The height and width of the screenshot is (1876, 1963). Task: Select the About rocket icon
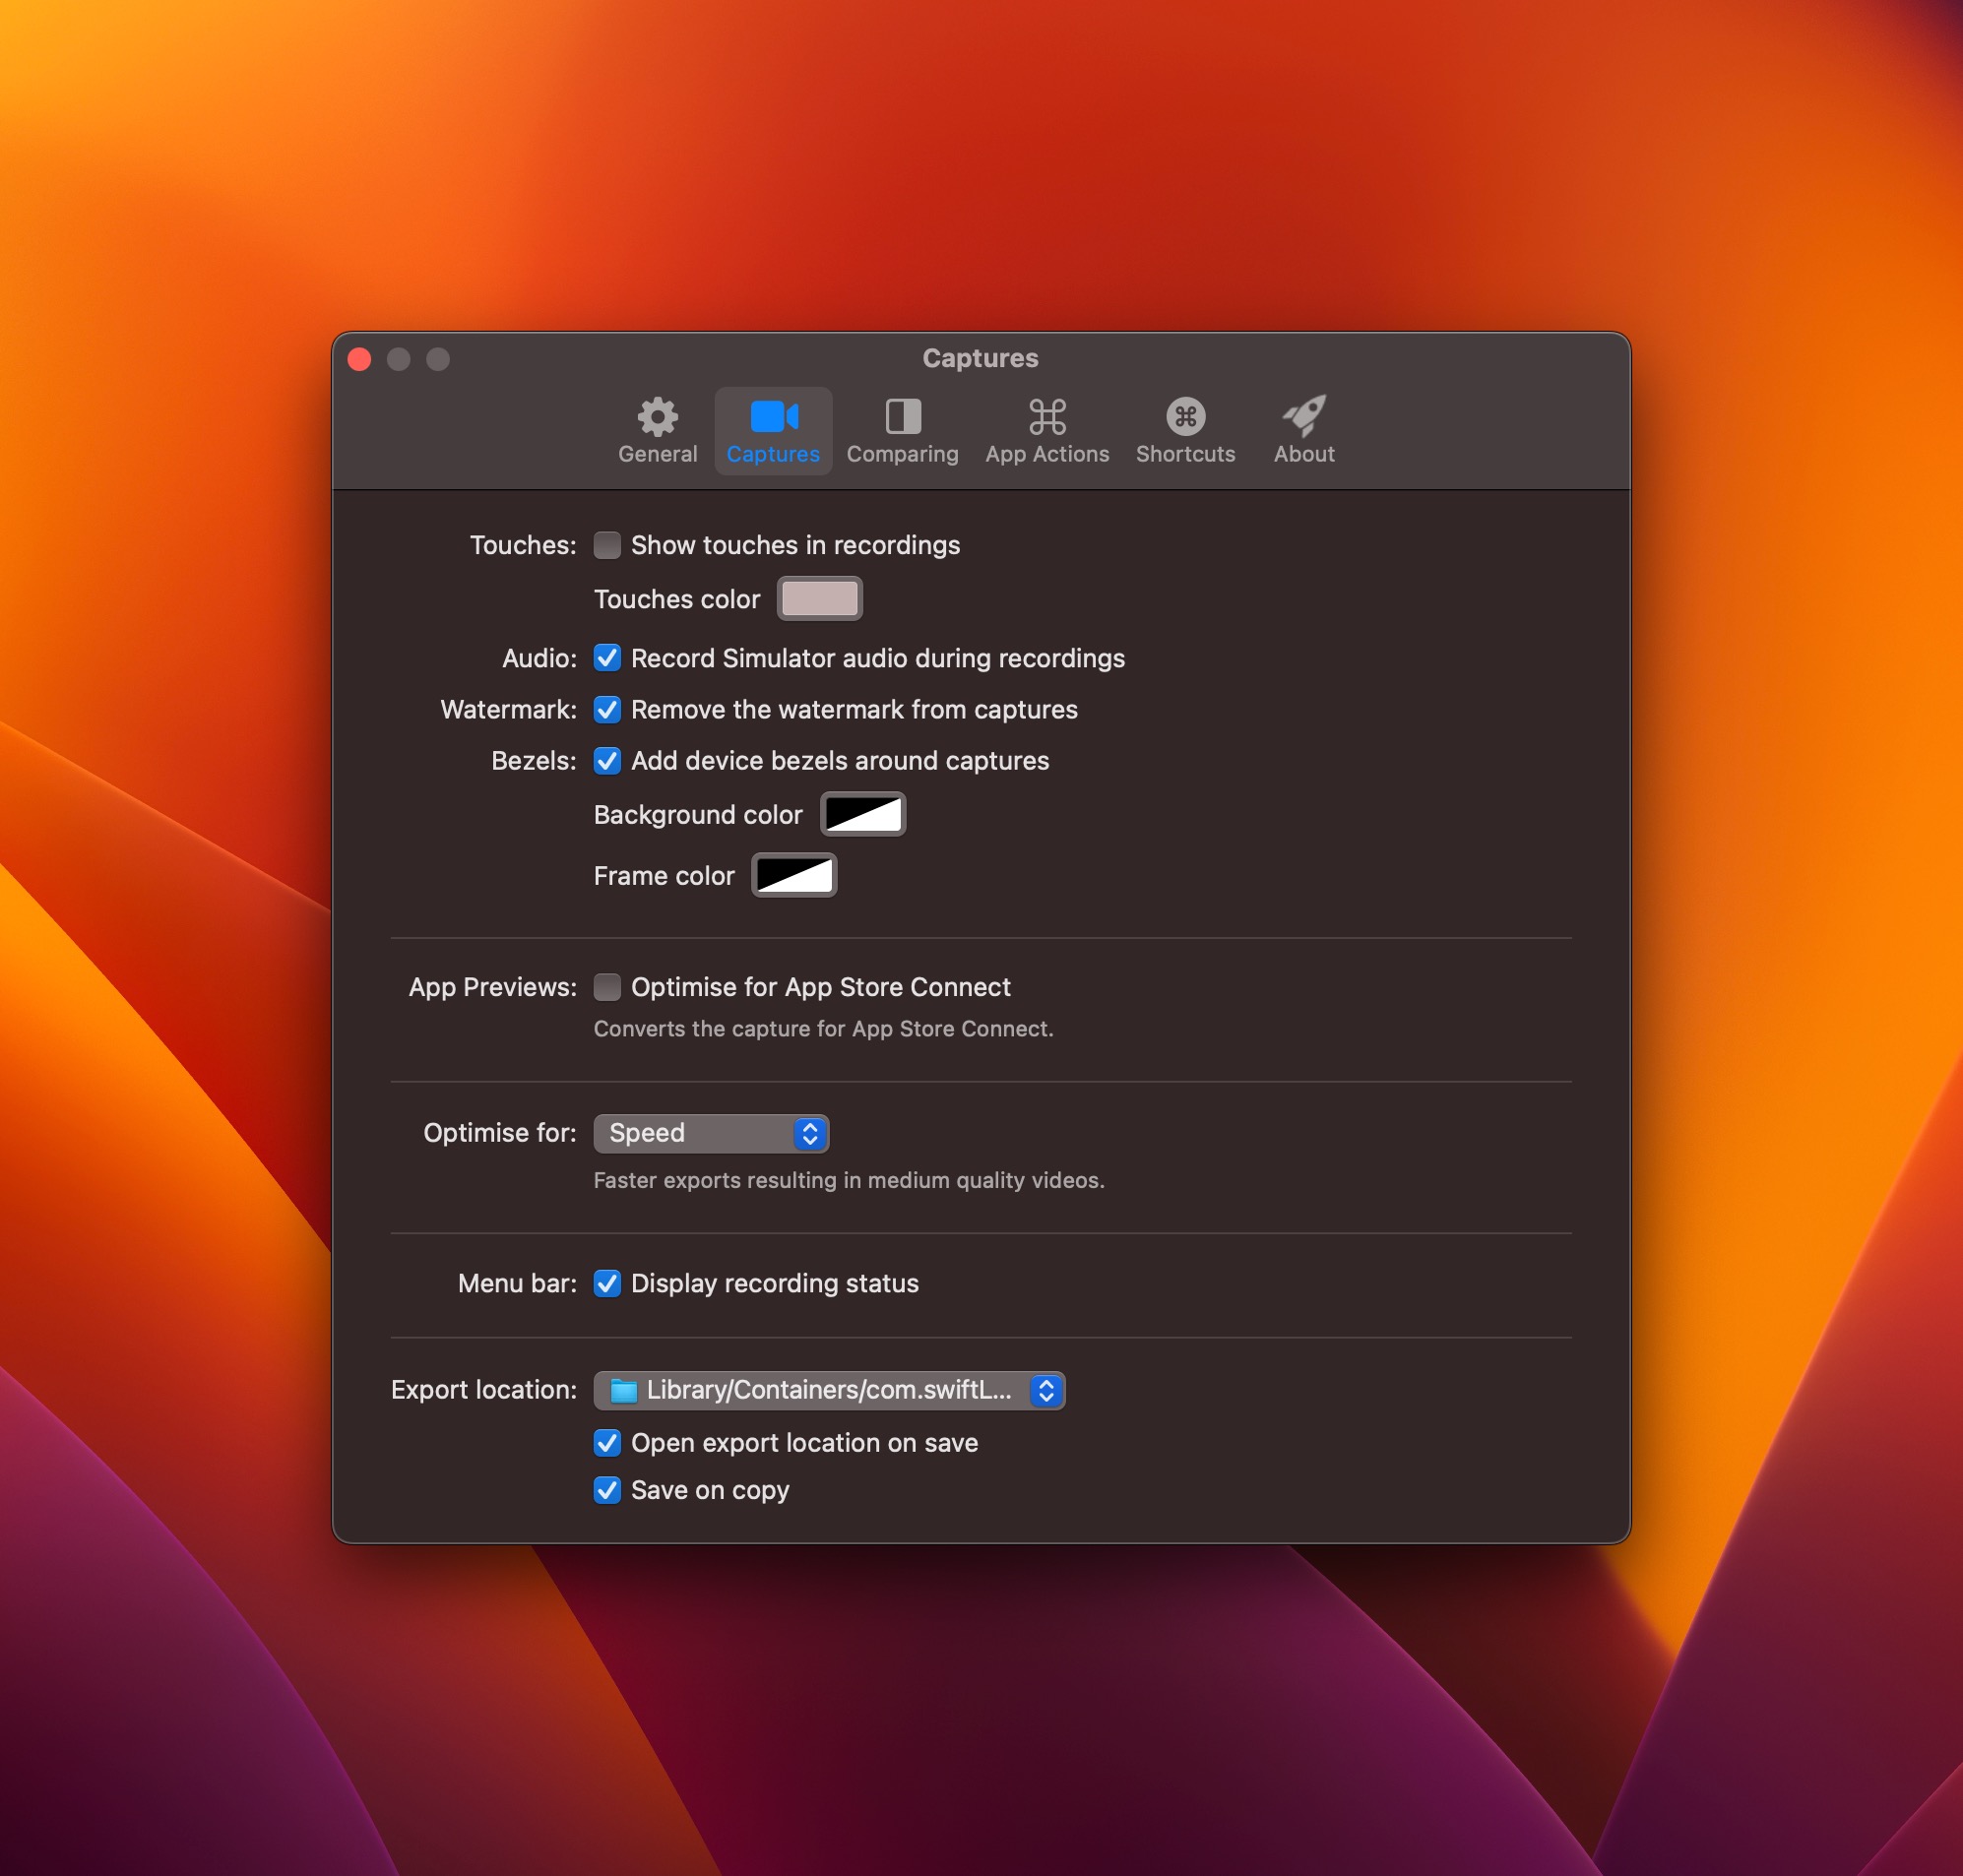click(x=1303, y=418)
